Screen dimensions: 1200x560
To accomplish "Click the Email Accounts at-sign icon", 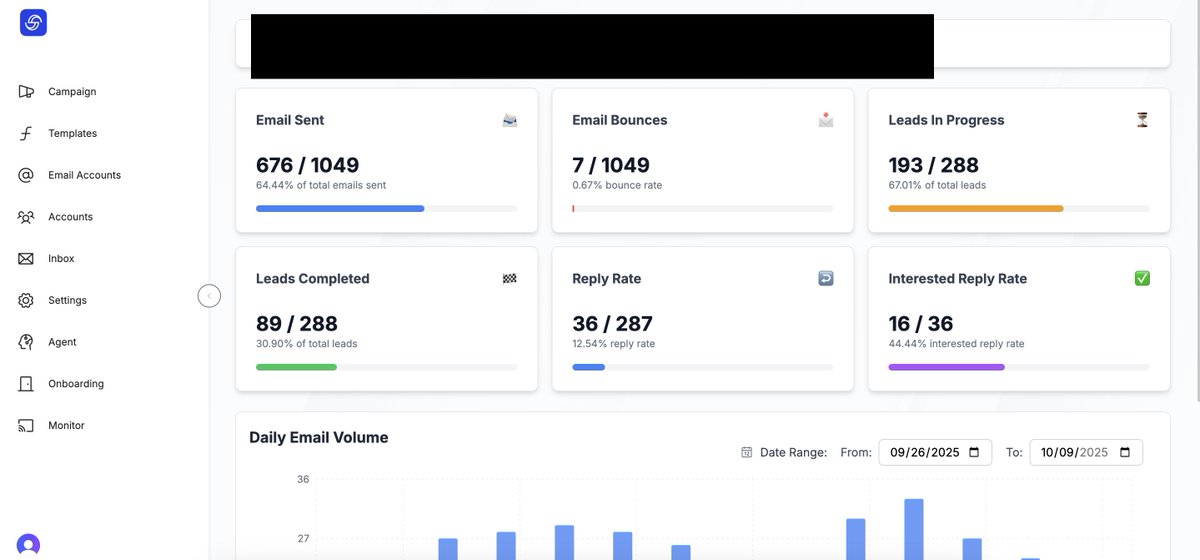I will pyautogui.click(x=27, y=175).
